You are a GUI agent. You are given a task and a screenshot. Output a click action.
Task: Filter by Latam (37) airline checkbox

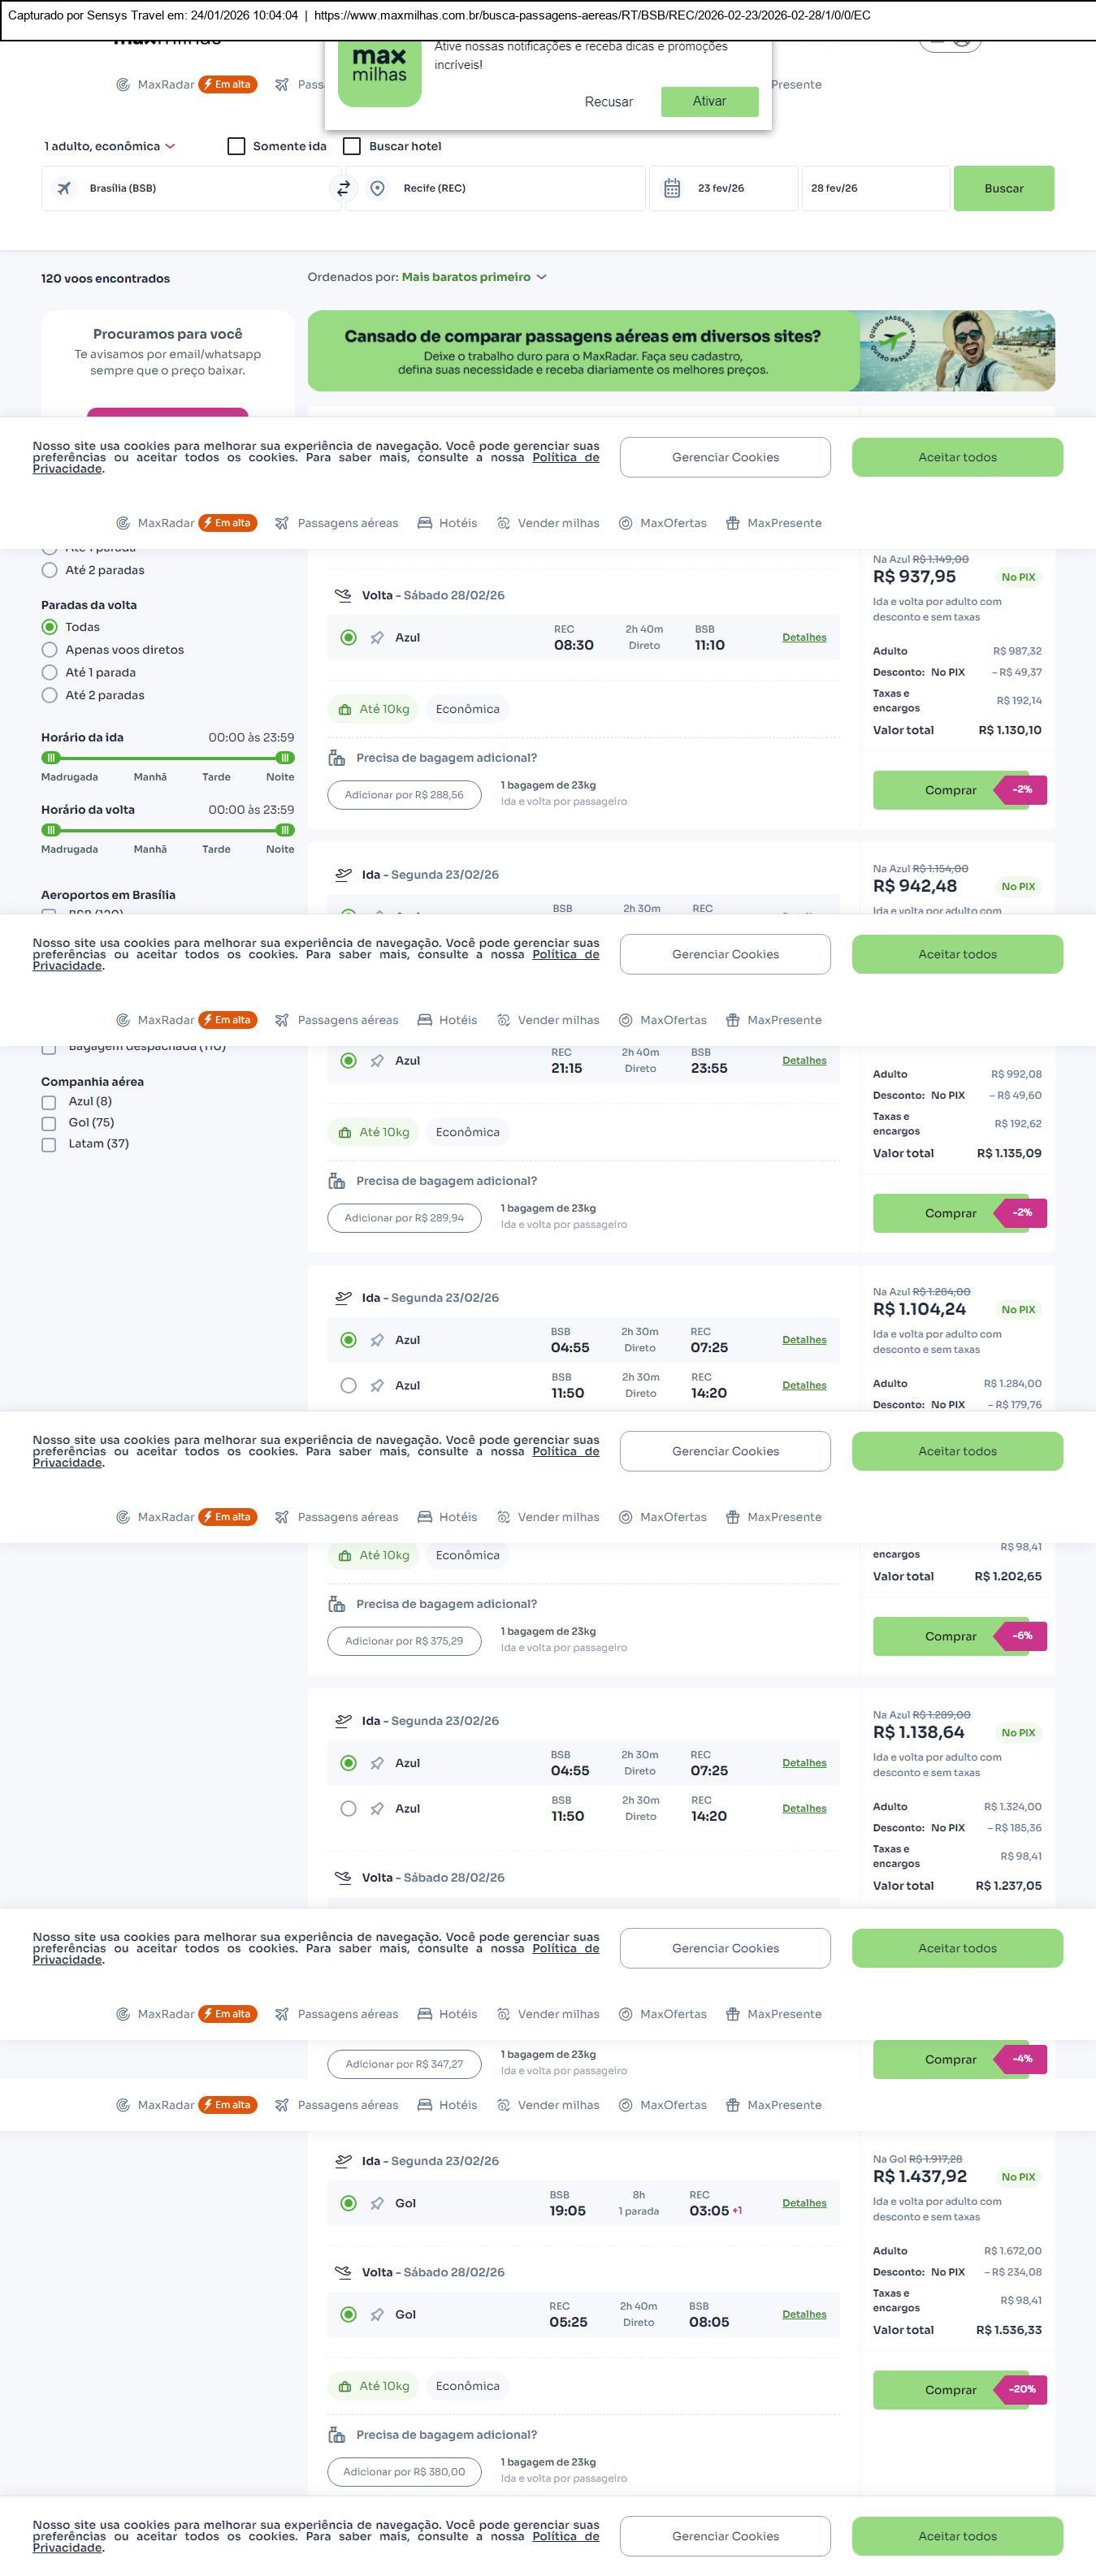point(49,1144)
